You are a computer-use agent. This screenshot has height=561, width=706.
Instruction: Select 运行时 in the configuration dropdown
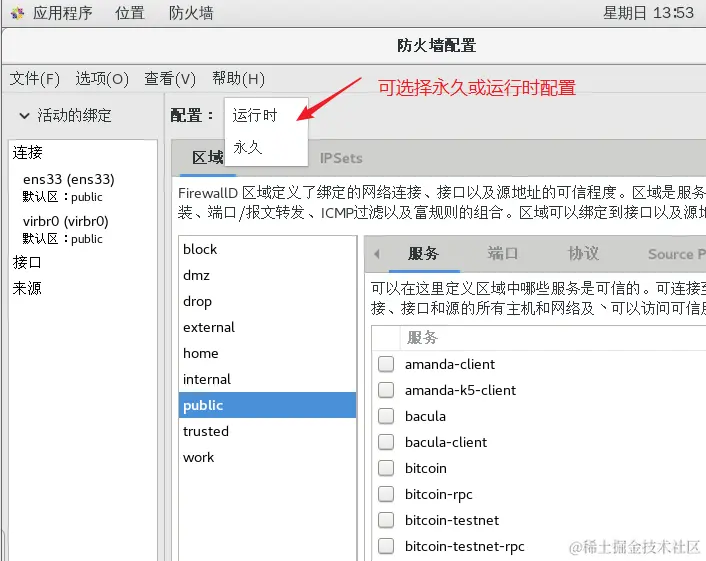tap(266, 115)
